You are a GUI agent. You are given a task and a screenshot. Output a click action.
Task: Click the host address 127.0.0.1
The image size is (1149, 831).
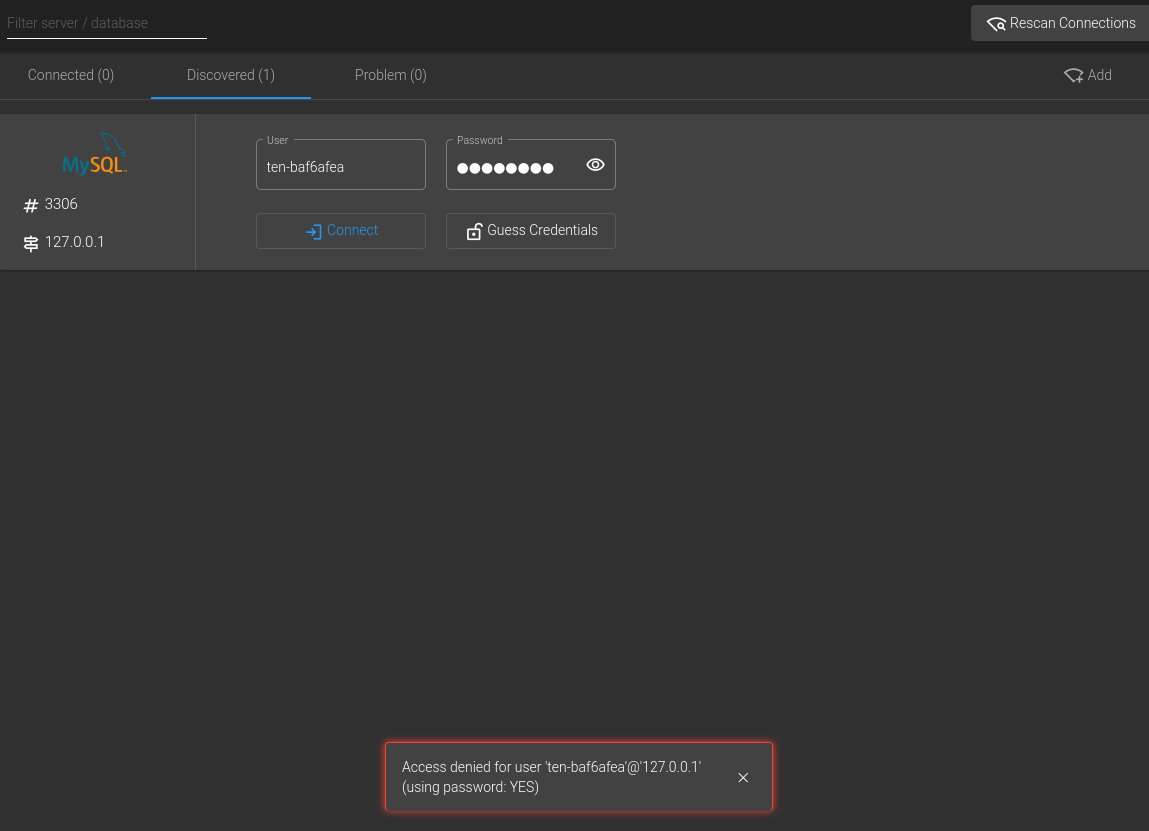[75, 243]
